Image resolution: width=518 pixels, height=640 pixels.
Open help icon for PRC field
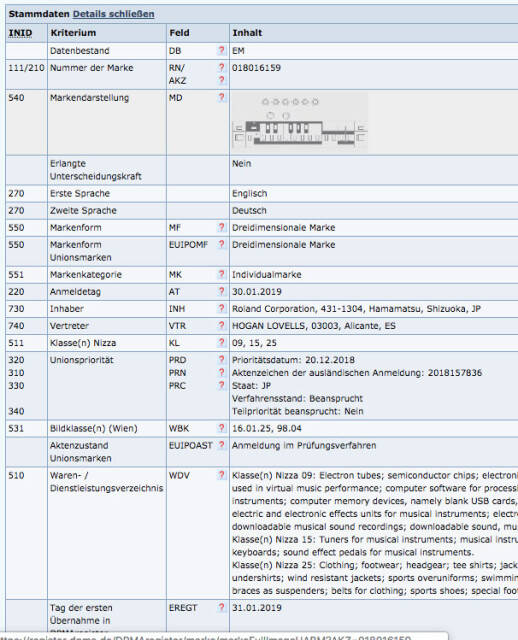221,385
